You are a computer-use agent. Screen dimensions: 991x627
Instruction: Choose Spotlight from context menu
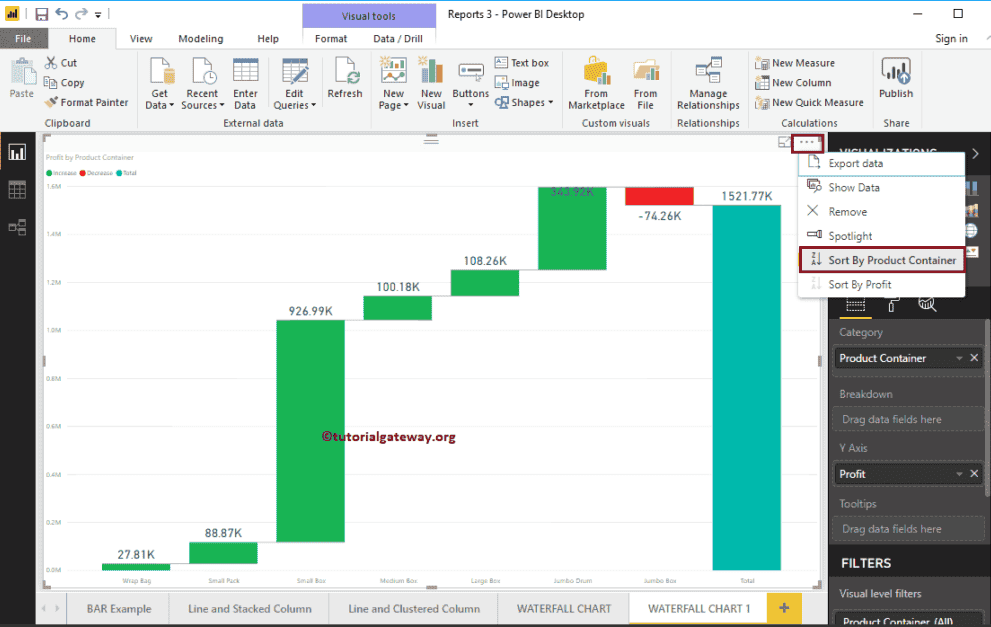tap(882, 236)
